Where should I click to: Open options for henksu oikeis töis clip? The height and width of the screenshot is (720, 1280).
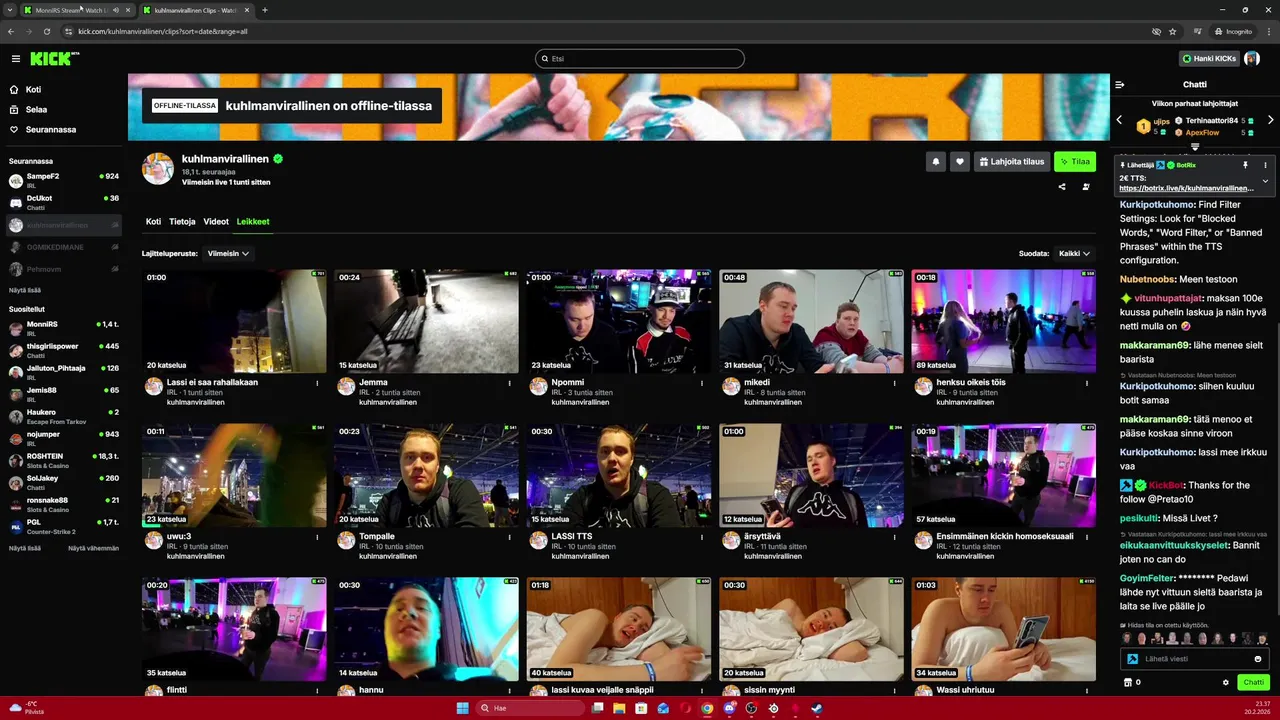[x=1086, y=383]
